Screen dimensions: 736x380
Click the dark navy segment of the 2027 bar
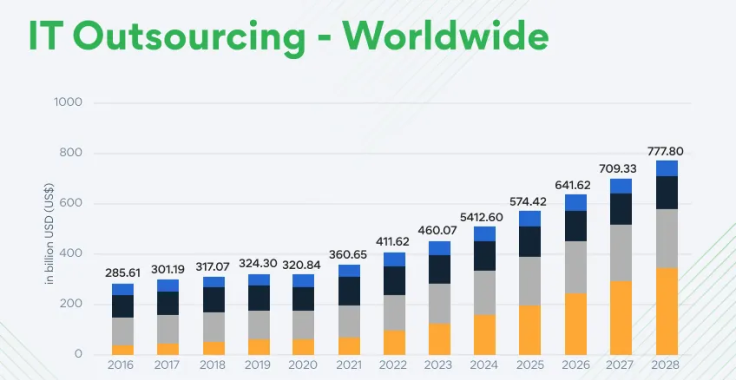621,209
